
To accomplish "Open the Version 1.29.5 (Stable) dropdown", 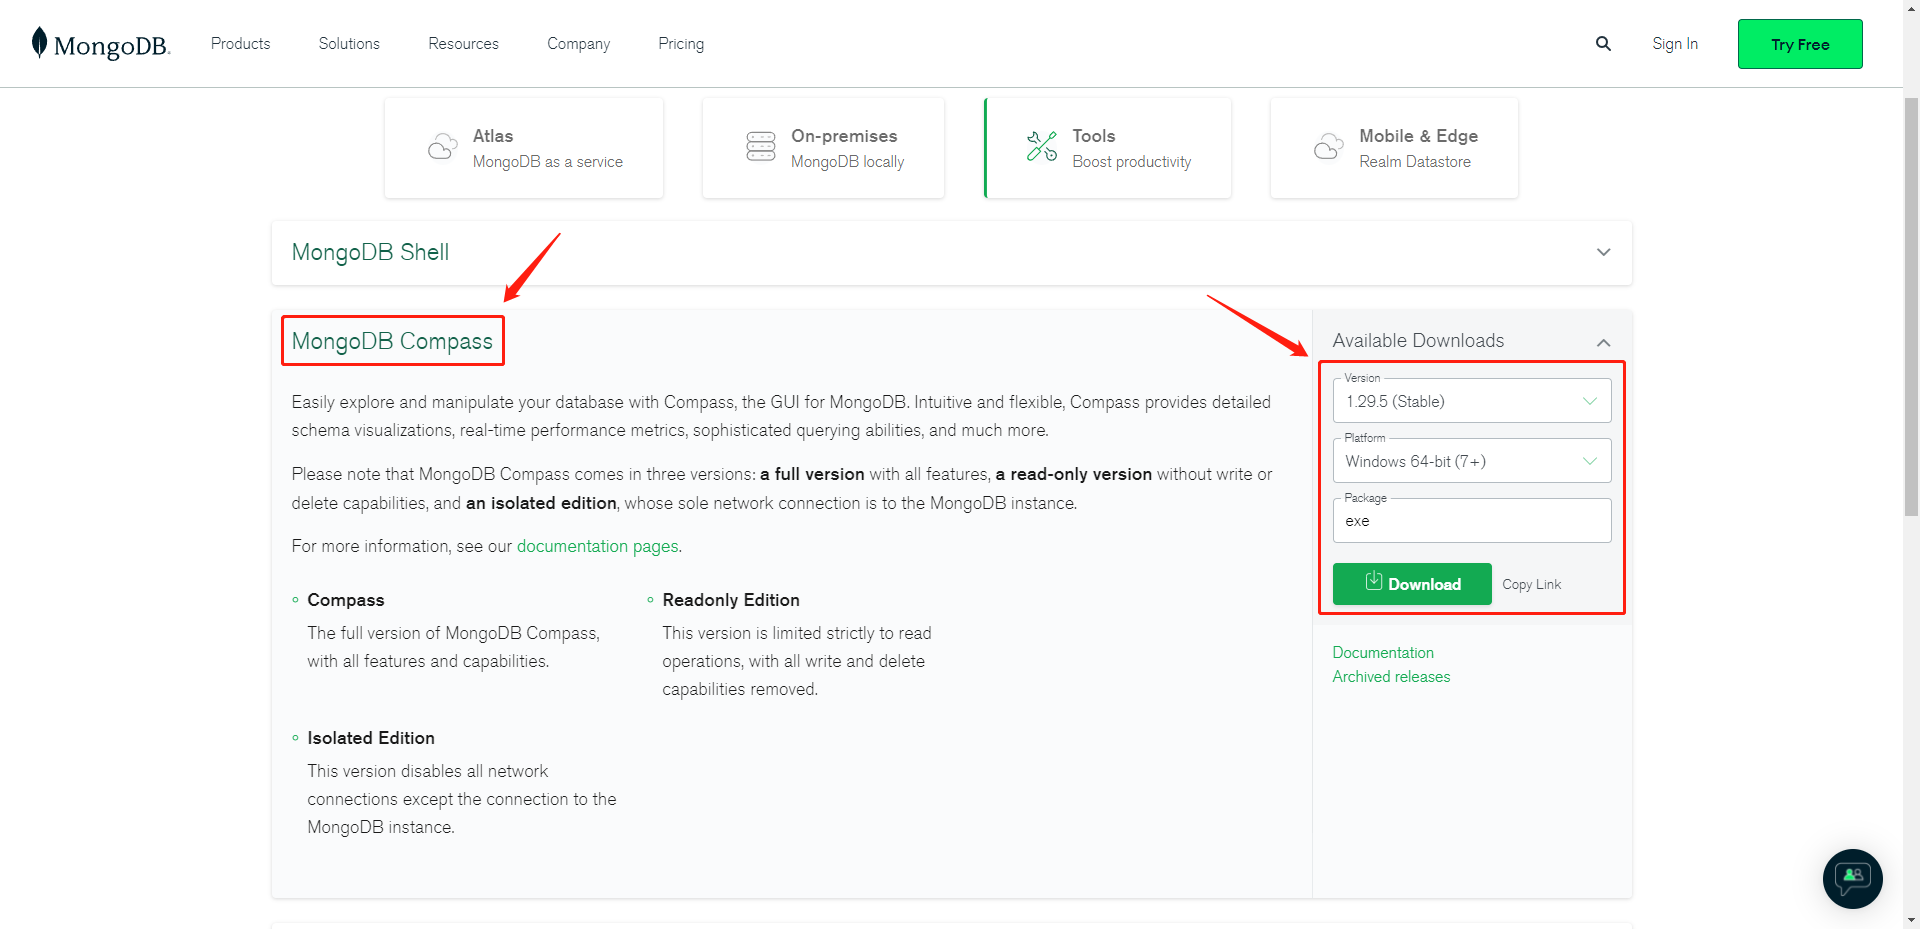I will pyautogui.click(x=1471, y=401).
